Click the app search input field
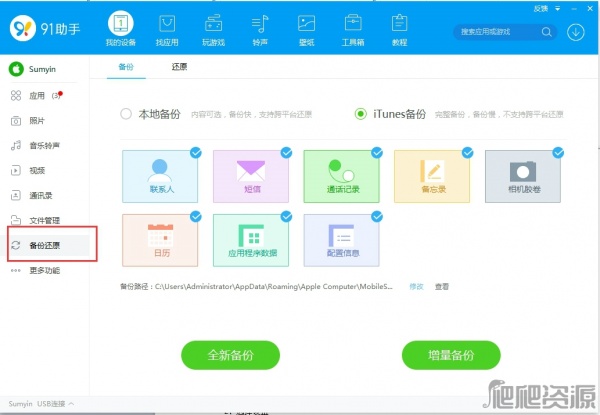This screenshot has height=415, width=600. click(x=497, y=32)
